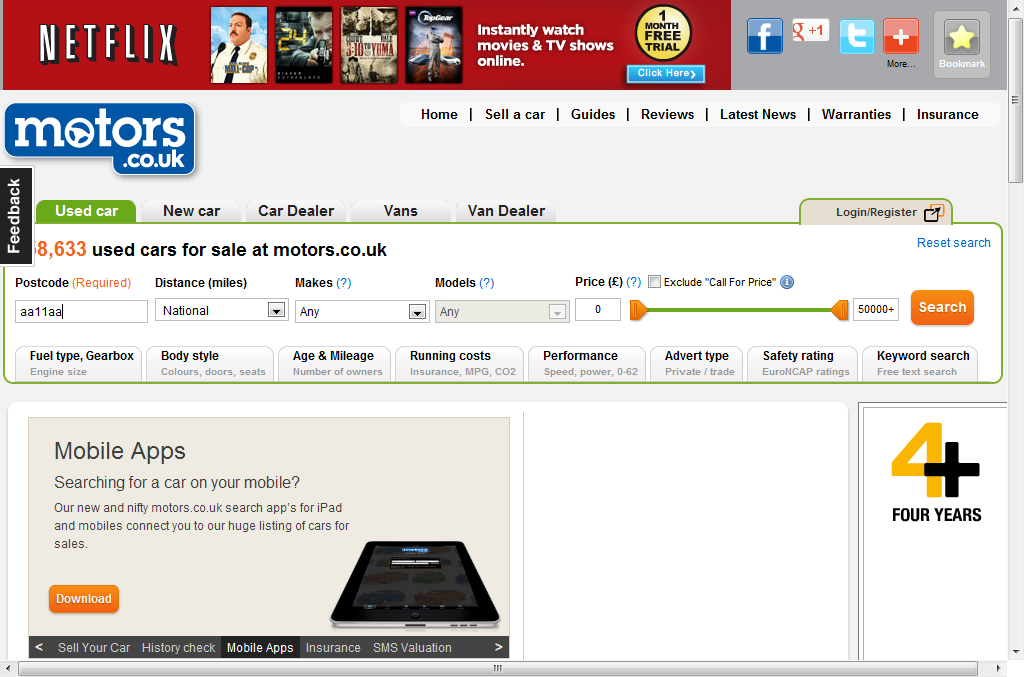Expand Keyword search filter

pyautogui.click(x=920, y=363)
